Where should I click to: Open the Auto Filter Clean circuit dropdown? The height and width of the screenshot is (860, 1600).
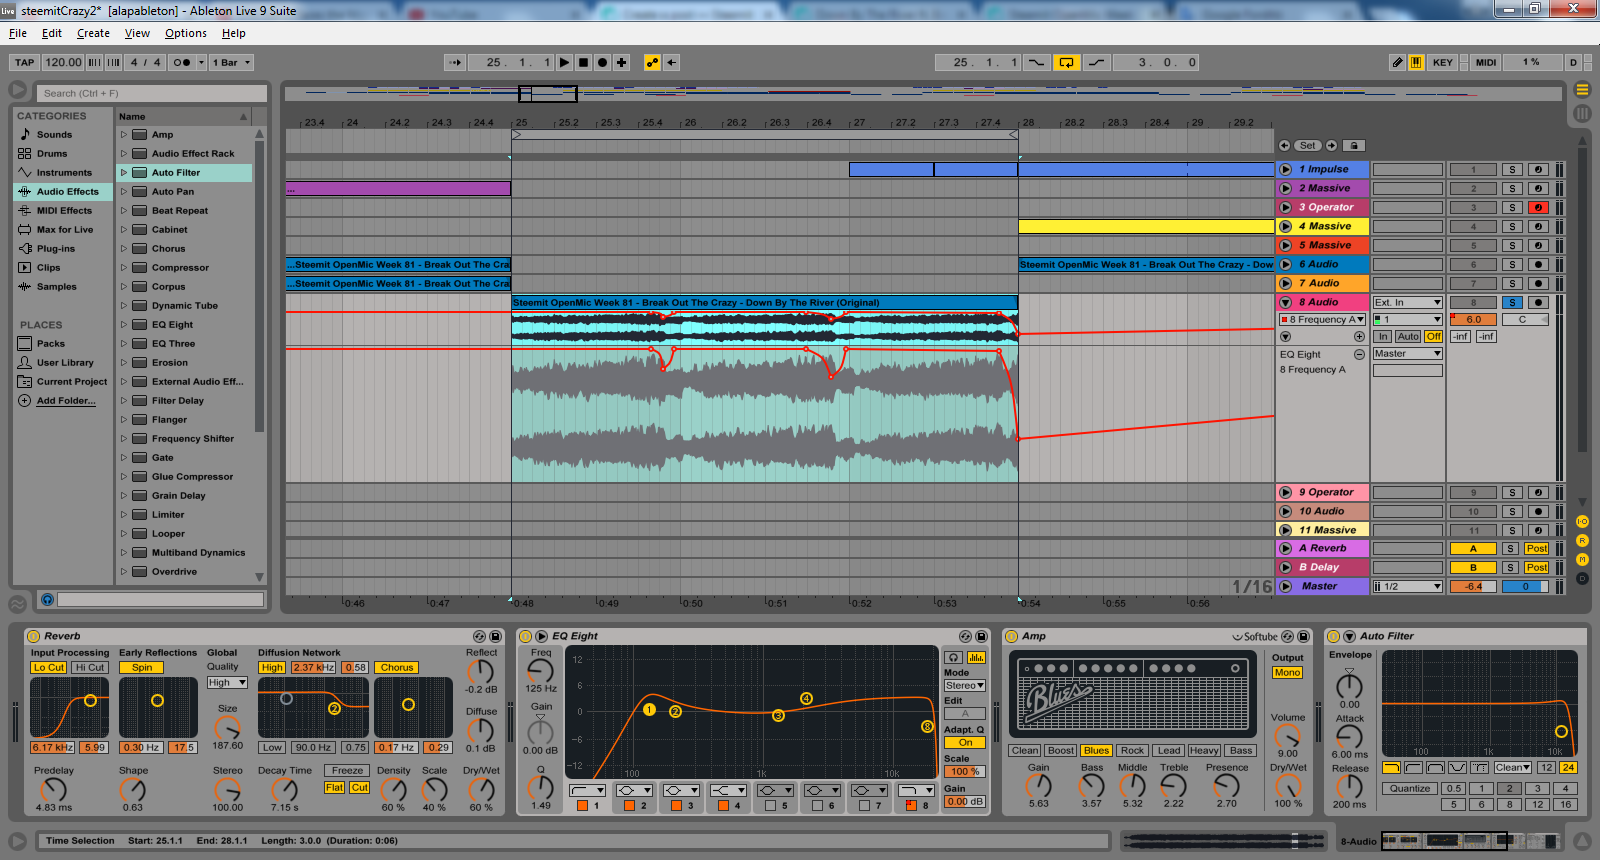1513,767
